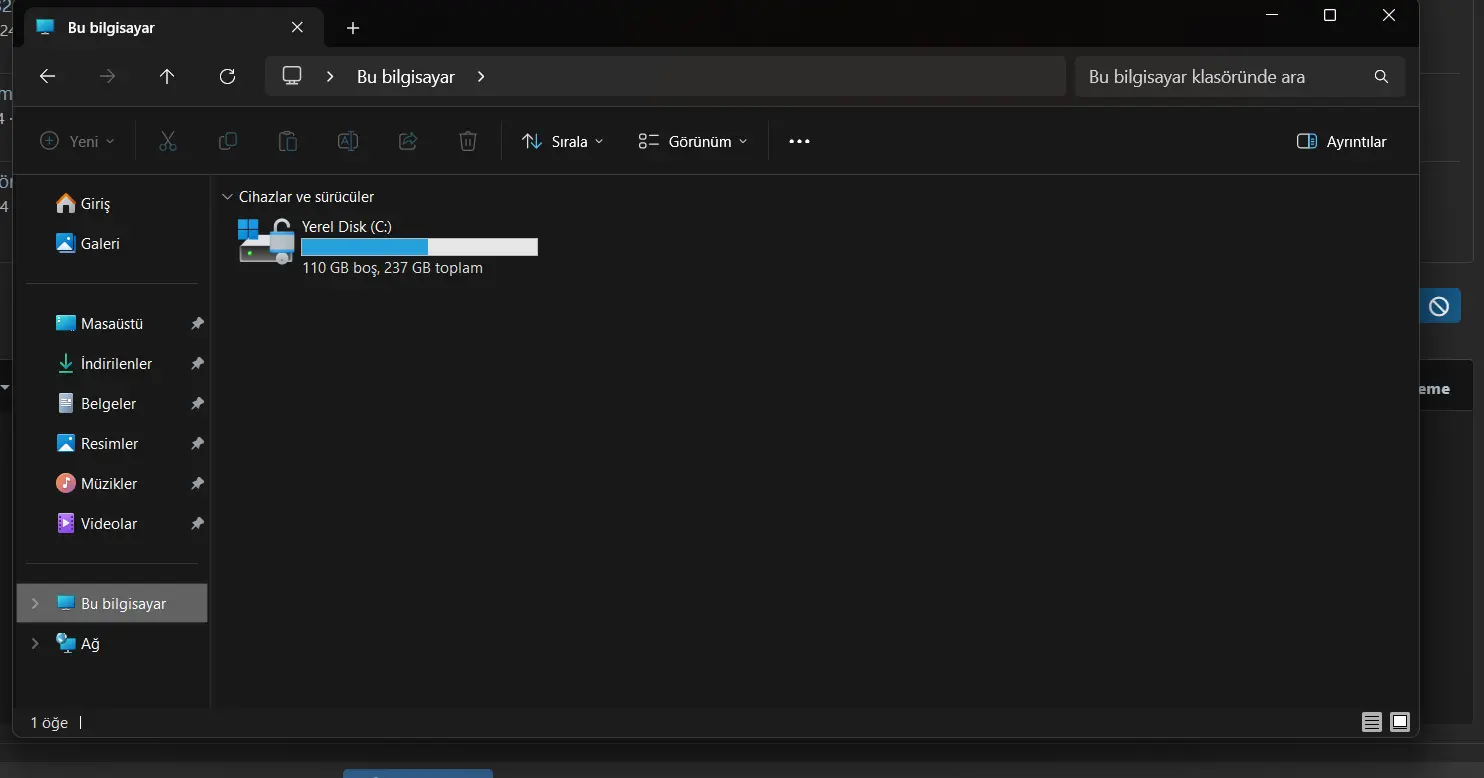Click chevron before Bu bilgisayar in address bar
The image size is (1484, 778).
point(330,77)
